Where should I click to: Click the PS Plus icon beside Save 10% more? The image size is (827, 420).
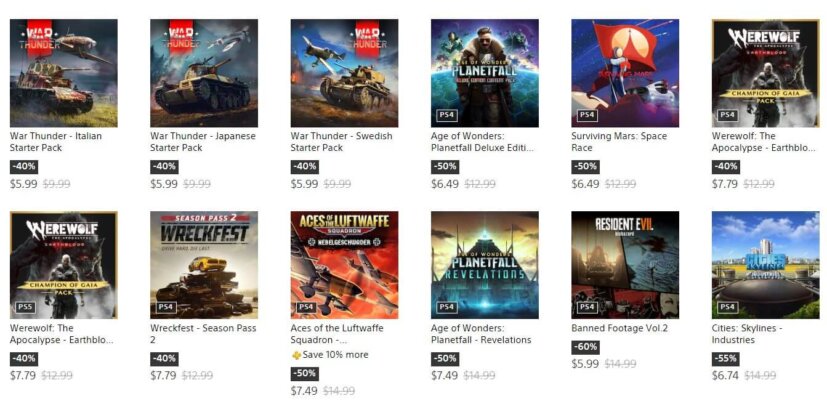click(x=296, y=355)
